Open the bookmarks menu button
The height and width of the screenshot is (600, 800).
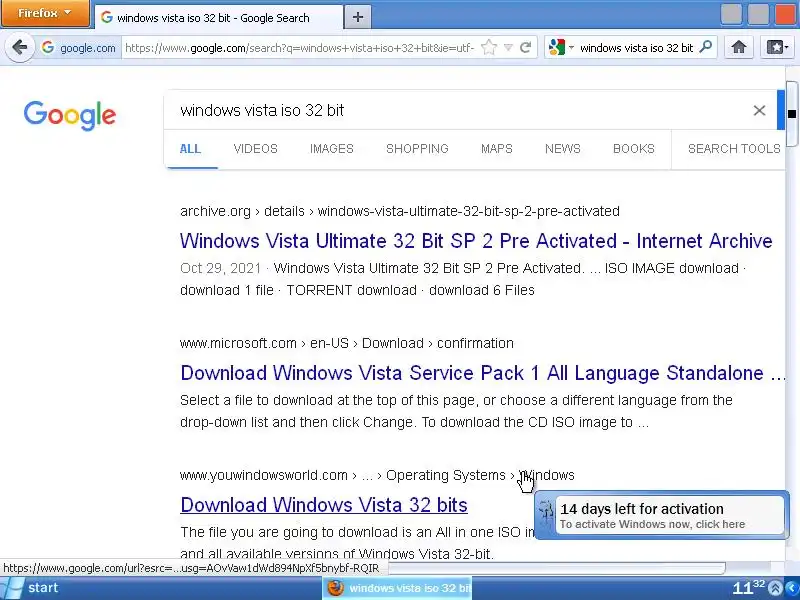(778, 47)
